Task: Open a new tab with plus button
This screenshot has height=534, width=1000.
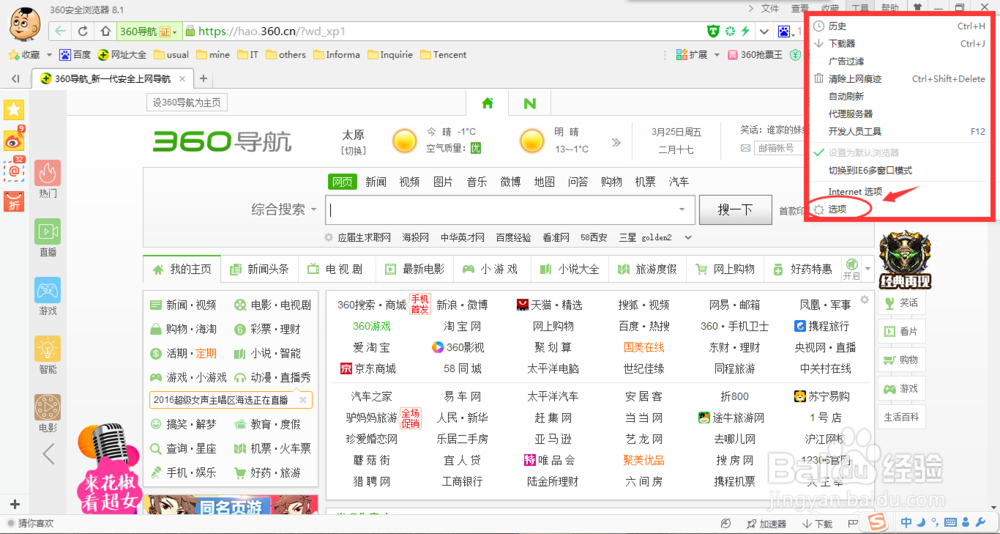Action: 203,78
